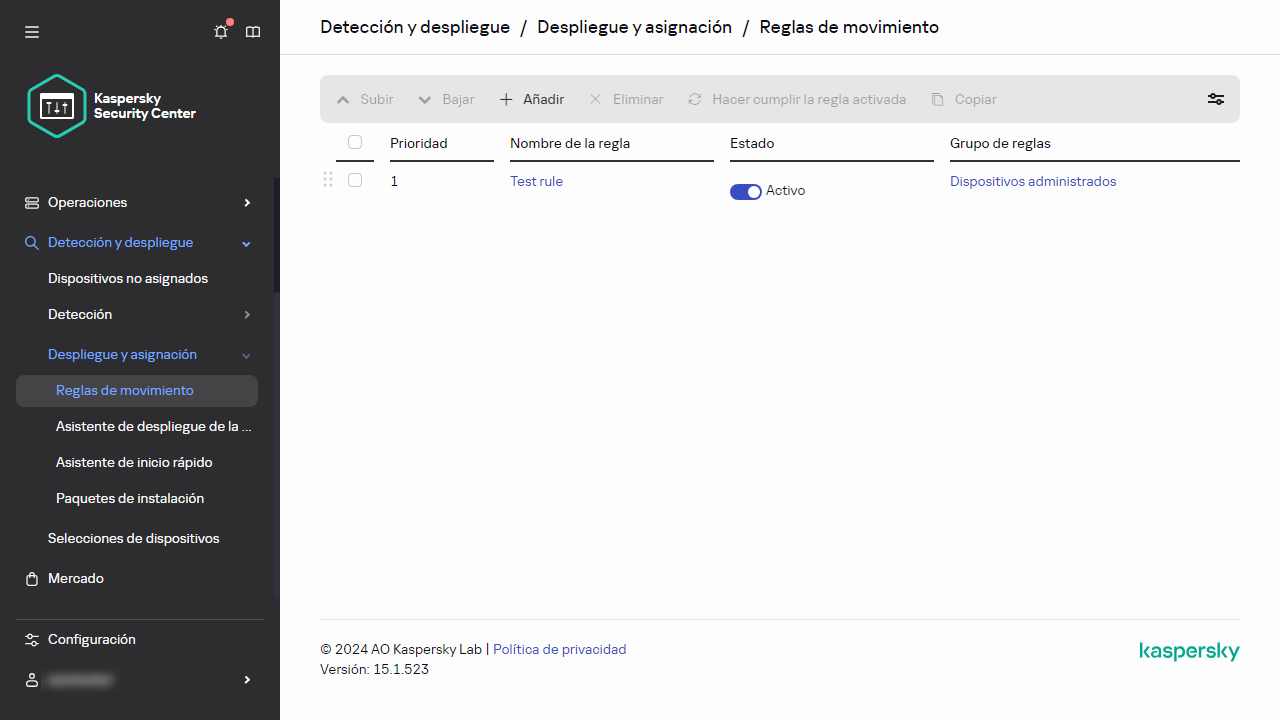Click Hacer cumplir la regla activada
The width and height of the screenshot is (1280, 720).
tap(809, 99)
